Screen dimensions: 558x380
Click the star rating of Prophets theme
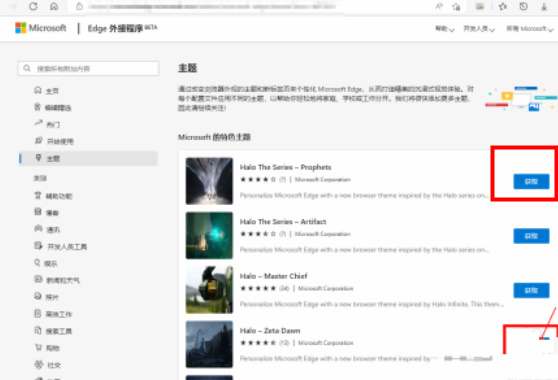coord(258,180)
